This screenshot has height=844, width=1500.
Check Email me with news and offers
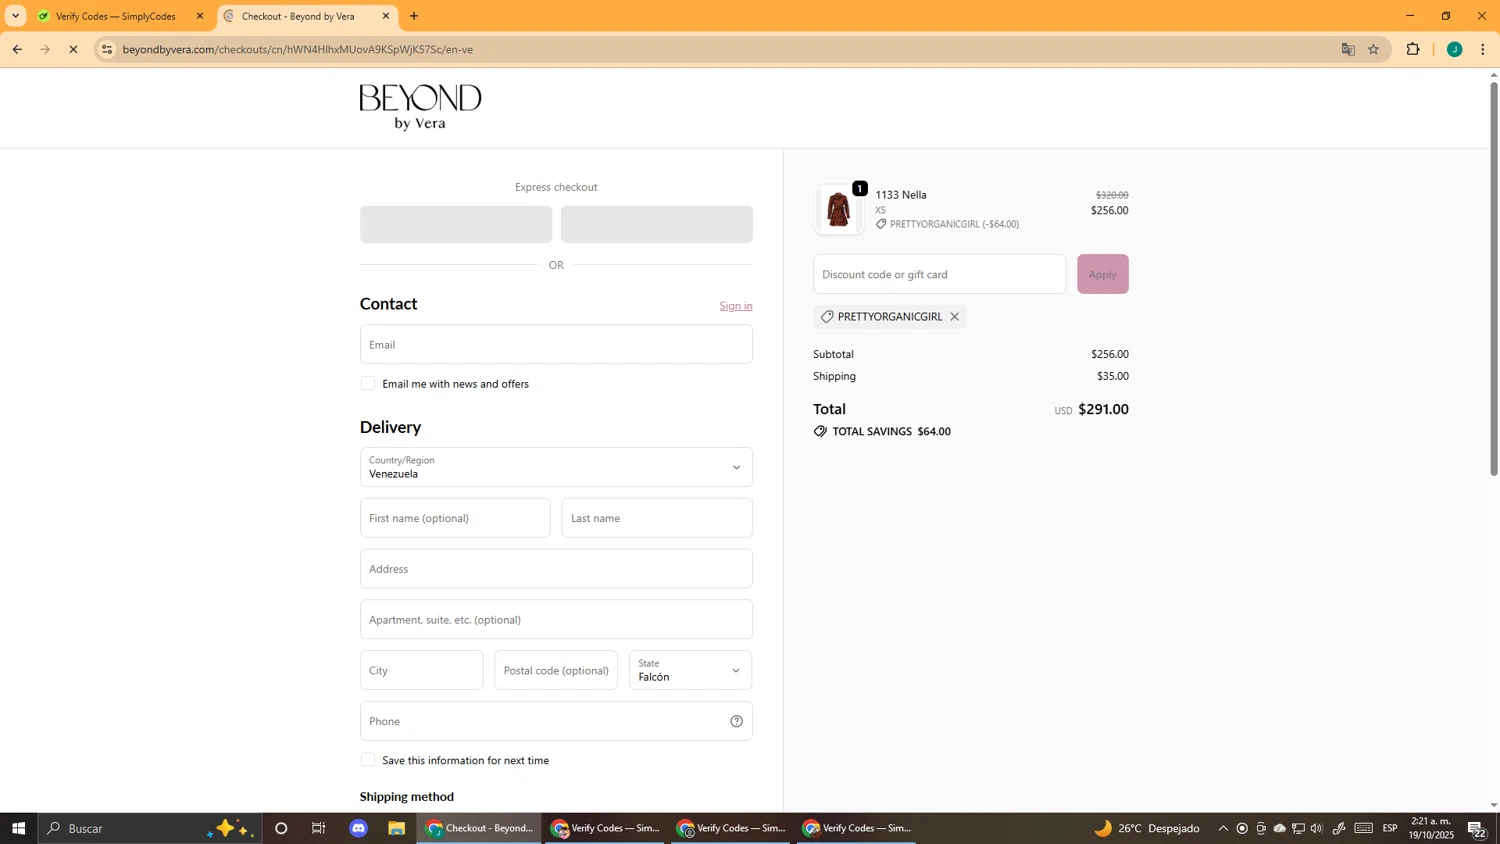(368, 384)
